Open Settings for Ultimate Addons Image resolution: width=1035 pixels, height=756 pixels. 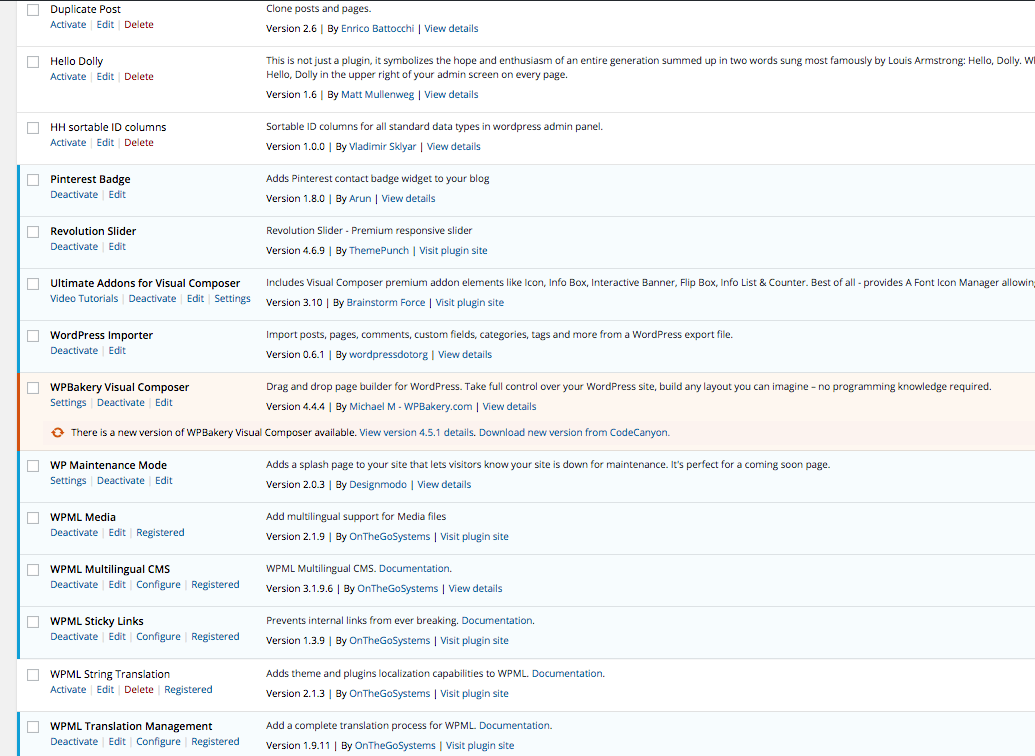pos(232,298)
